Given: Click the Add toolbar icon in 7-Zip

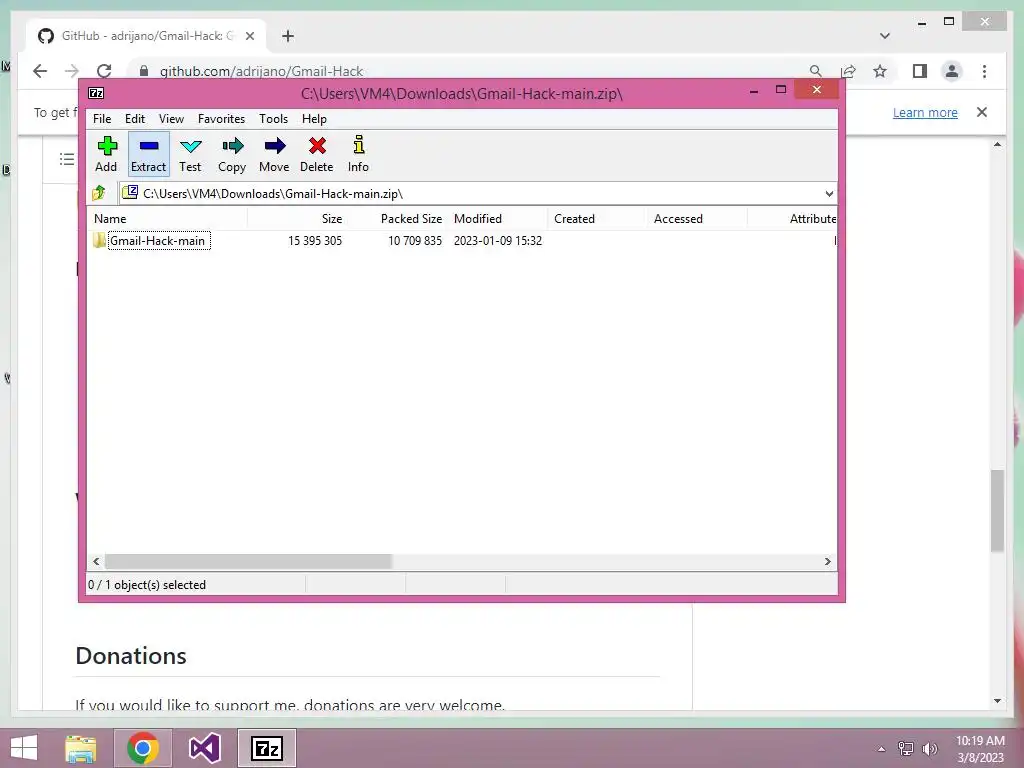Looking at the screenshot, I should (x=106, y=154).
